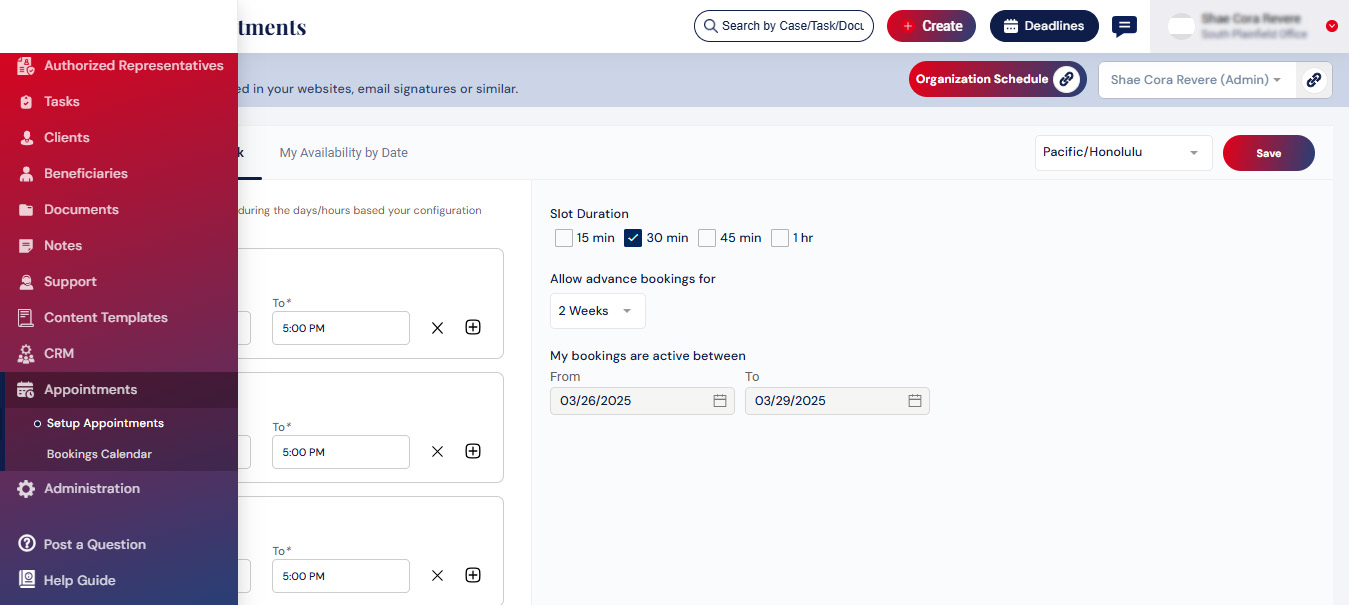Open Setup Appointments submenu item
Screen dimensions: 1349x605
(105, 423)
